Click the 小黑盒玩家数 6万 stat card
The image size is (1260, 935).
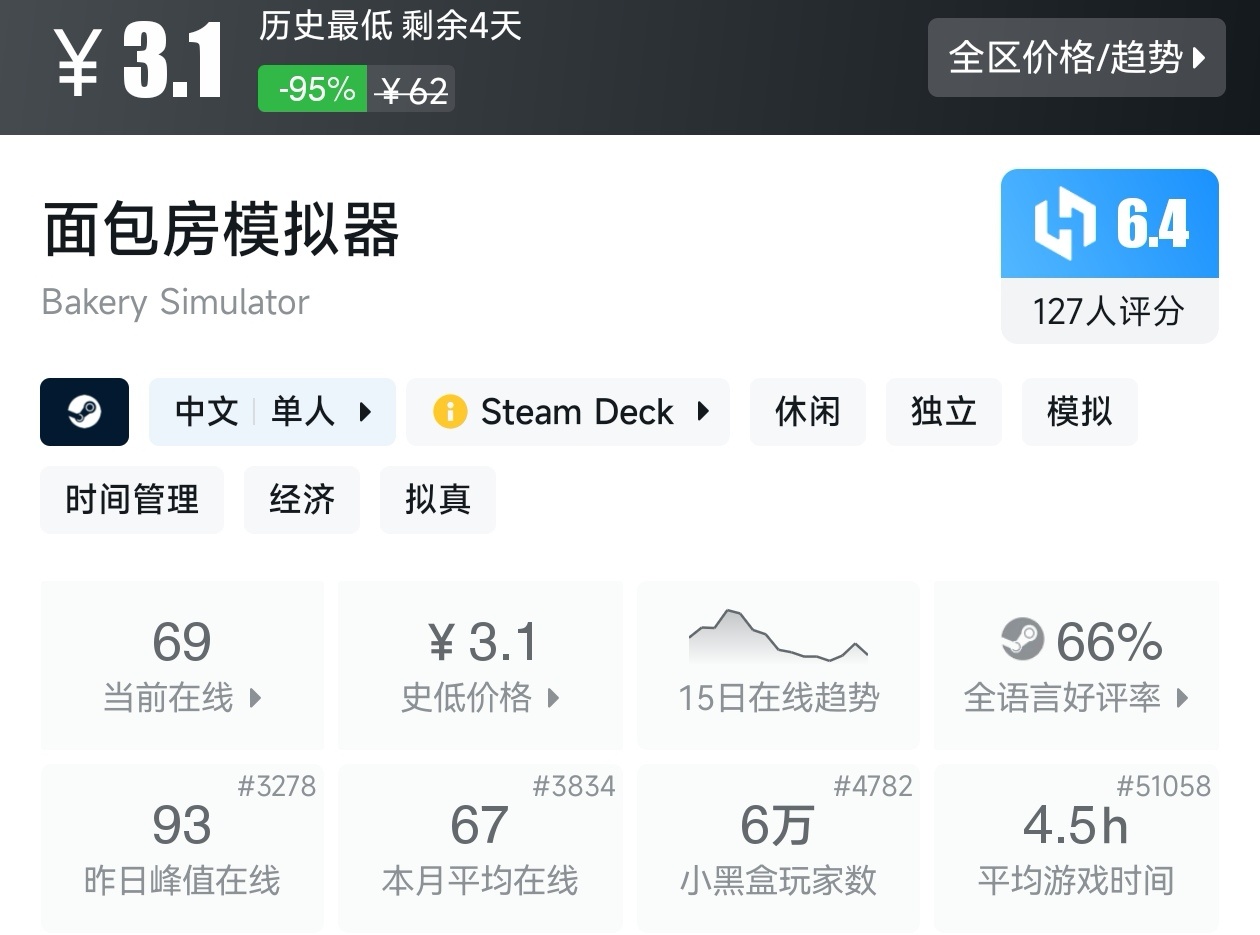778,848
